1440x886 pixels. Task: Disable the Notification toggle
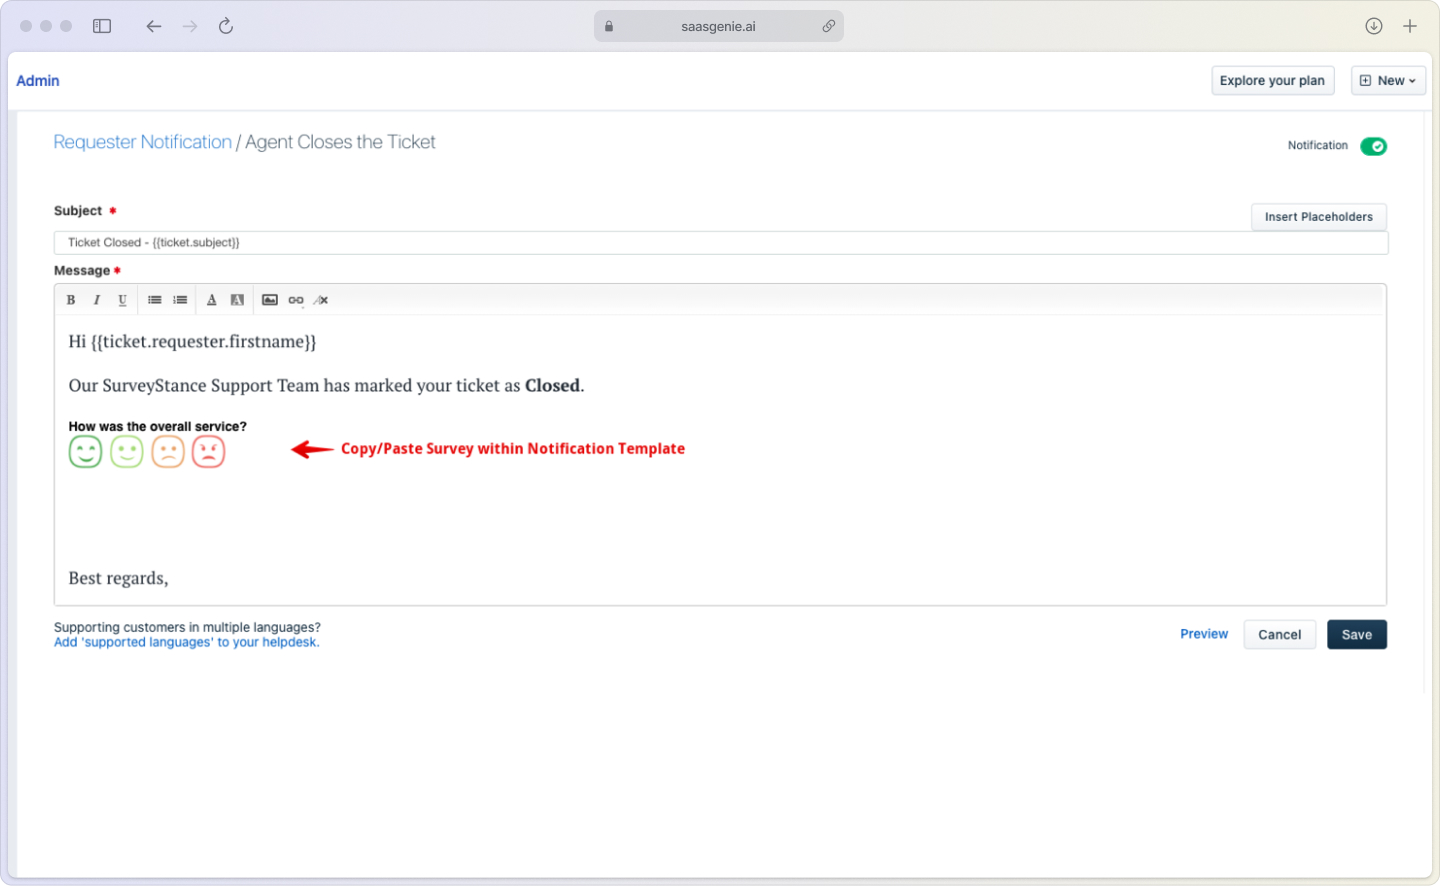click(1374, 145)
